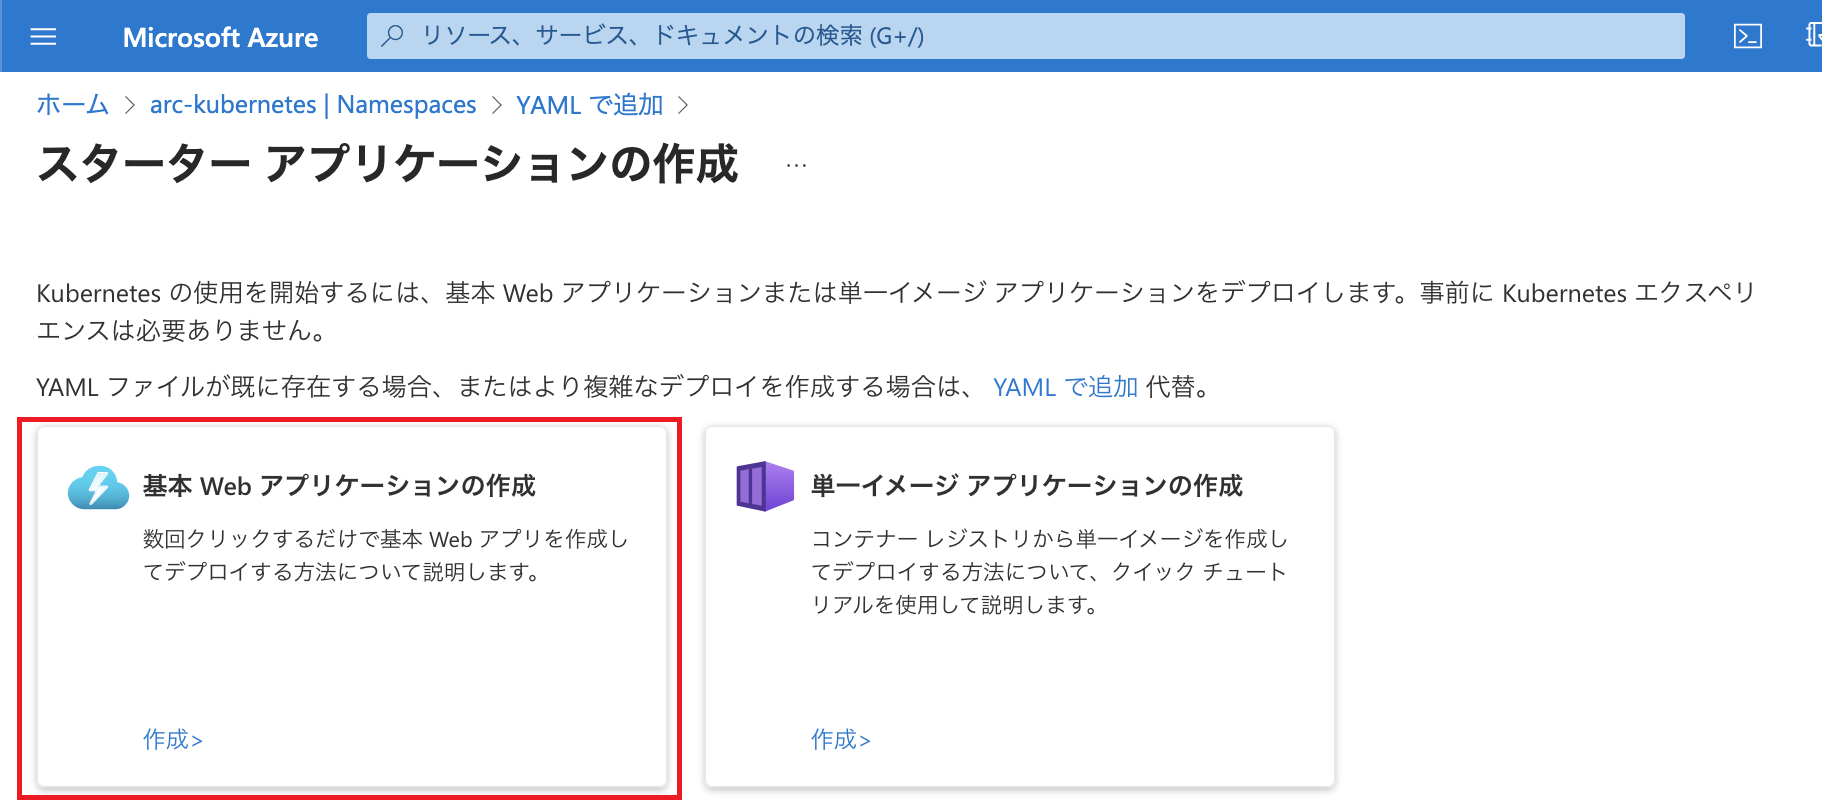The image size is (1822, 810).
Task: Click the single image card description text
Action: (1050, 571)
